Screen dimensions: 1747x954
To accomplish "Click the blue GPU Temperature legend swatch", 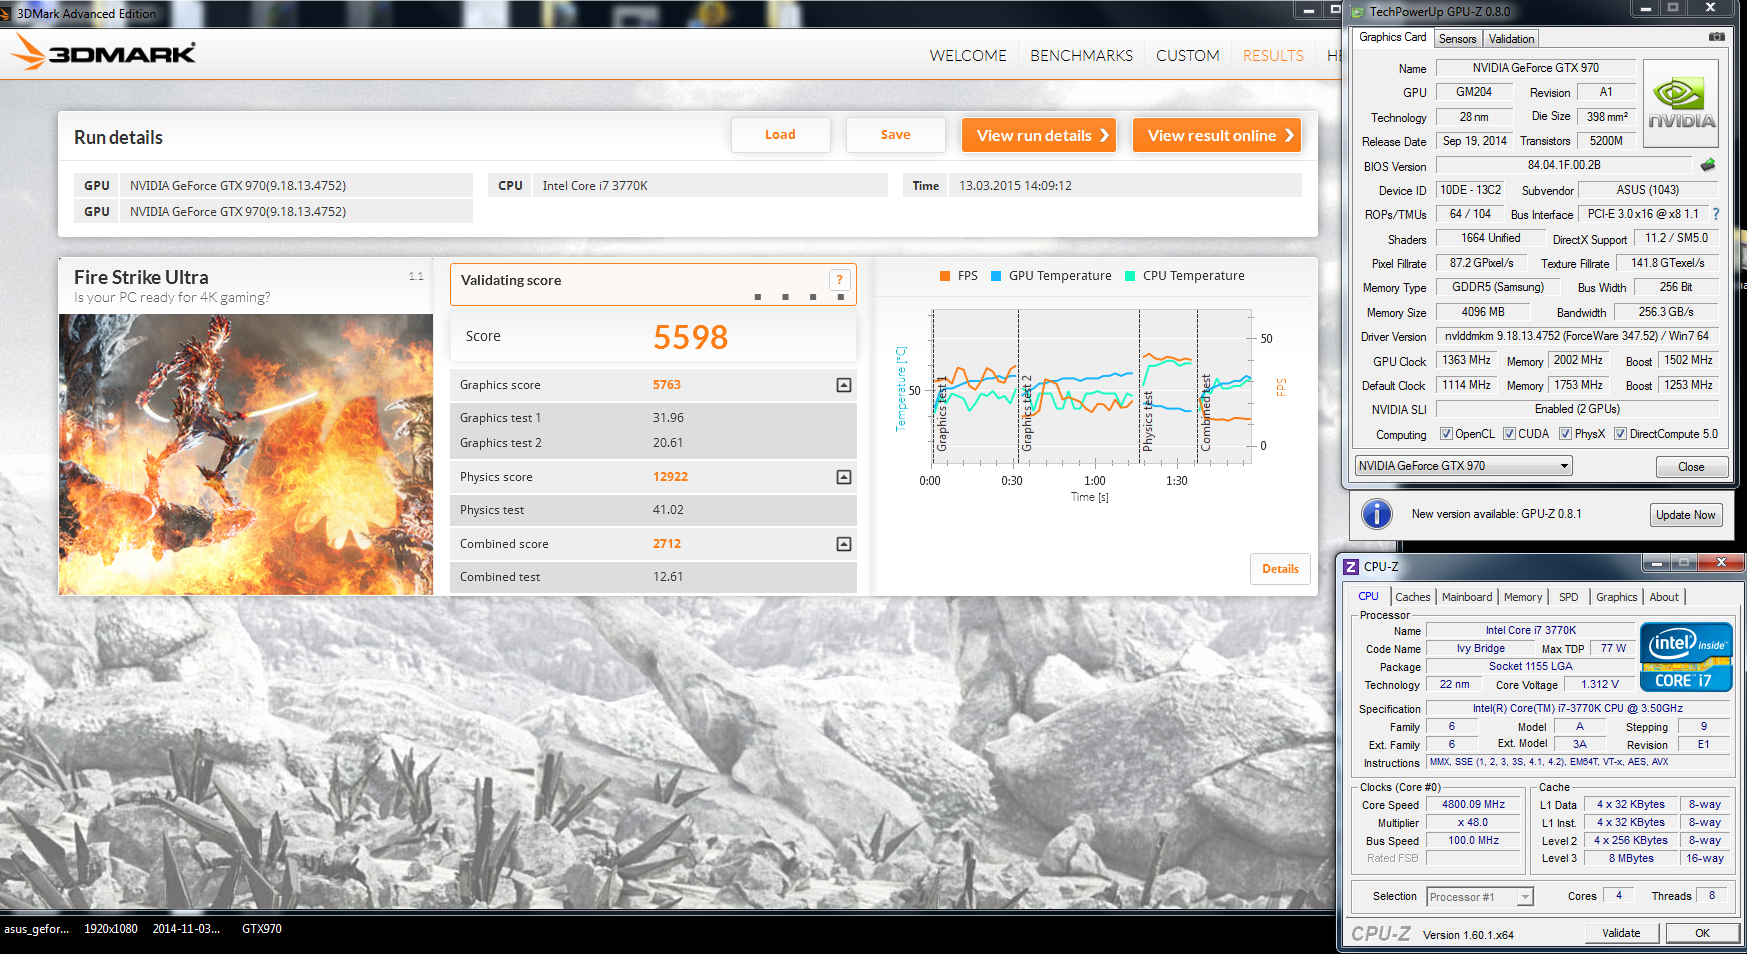I will [996, 276].
